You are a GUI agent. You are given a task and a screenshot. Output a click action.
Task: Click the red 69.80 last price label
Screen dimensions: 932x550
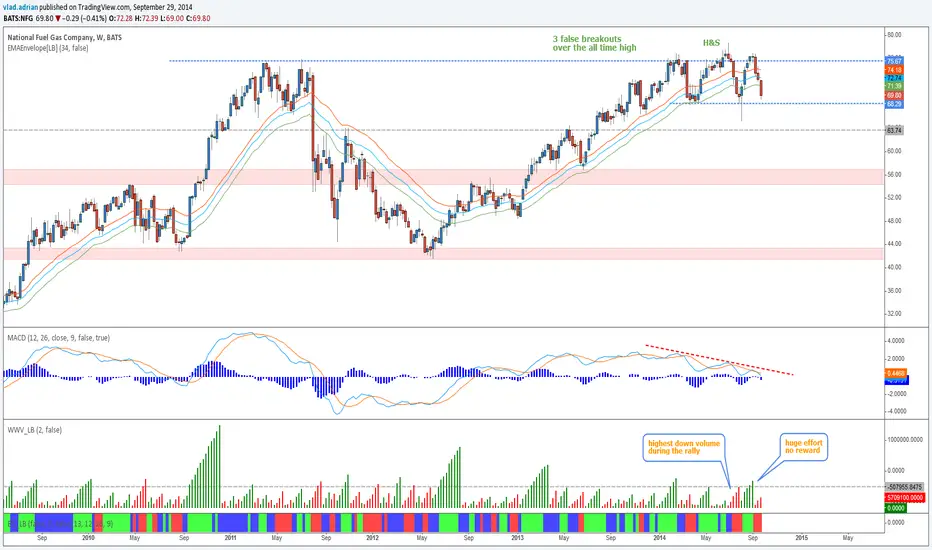pos(894,95)
